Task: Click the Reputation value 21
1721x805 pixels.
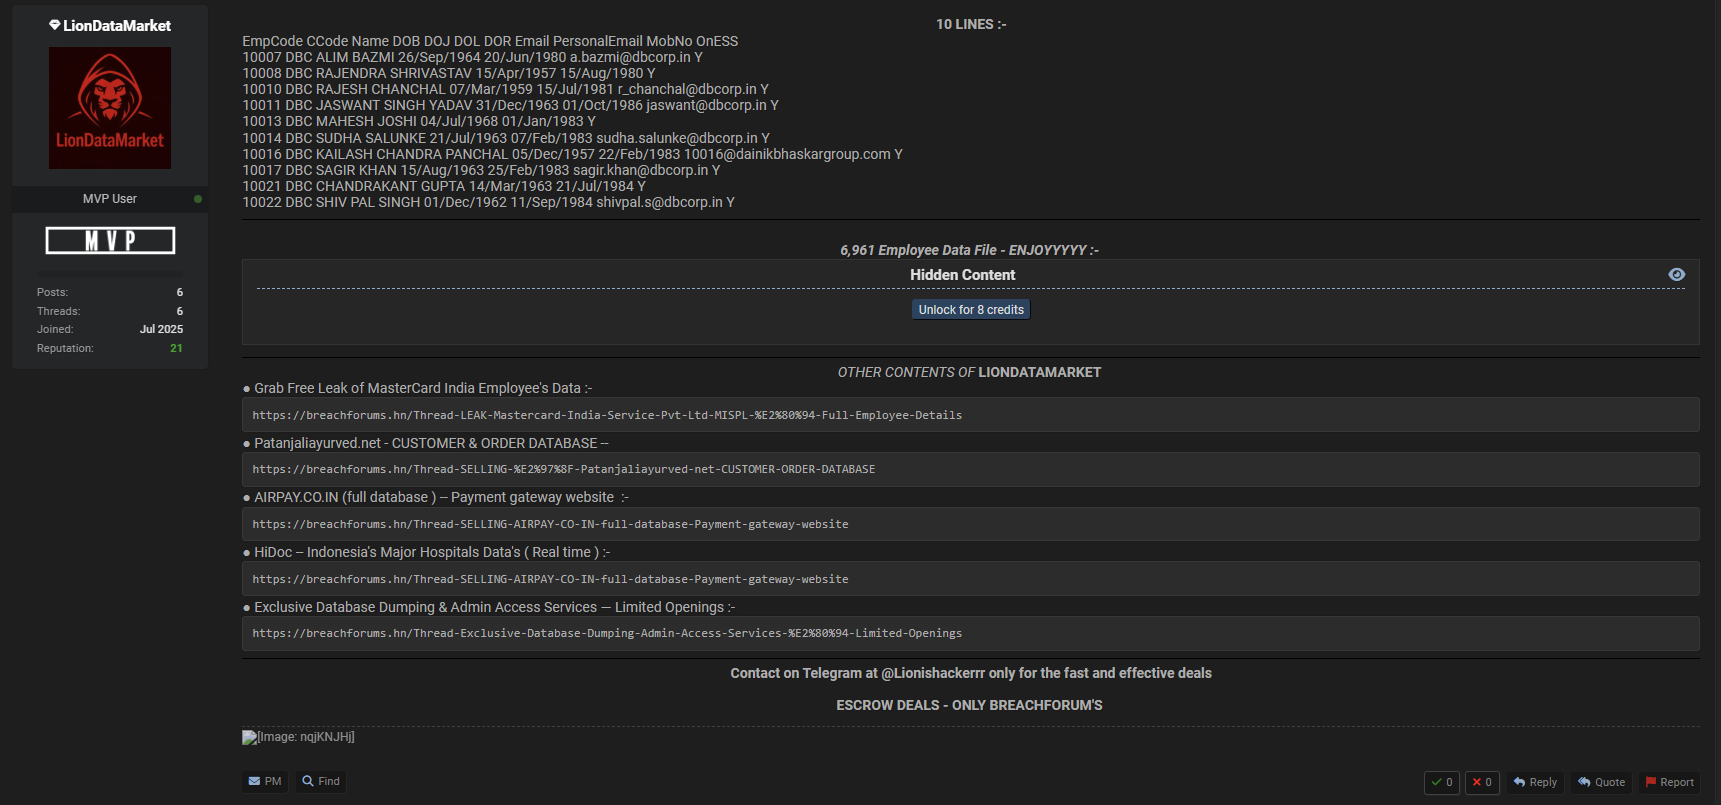Action: pyautogui.click(x=176, y=348)
